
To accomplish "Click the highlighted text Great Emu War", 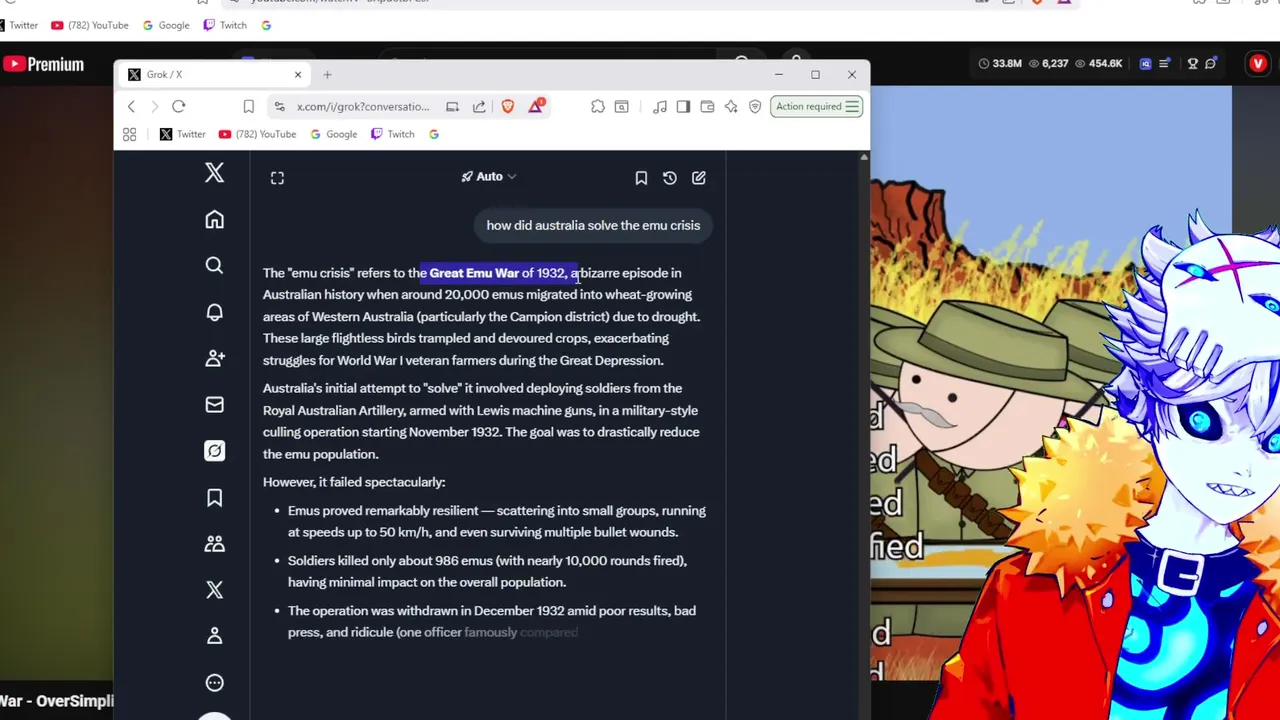I will 474,273.
